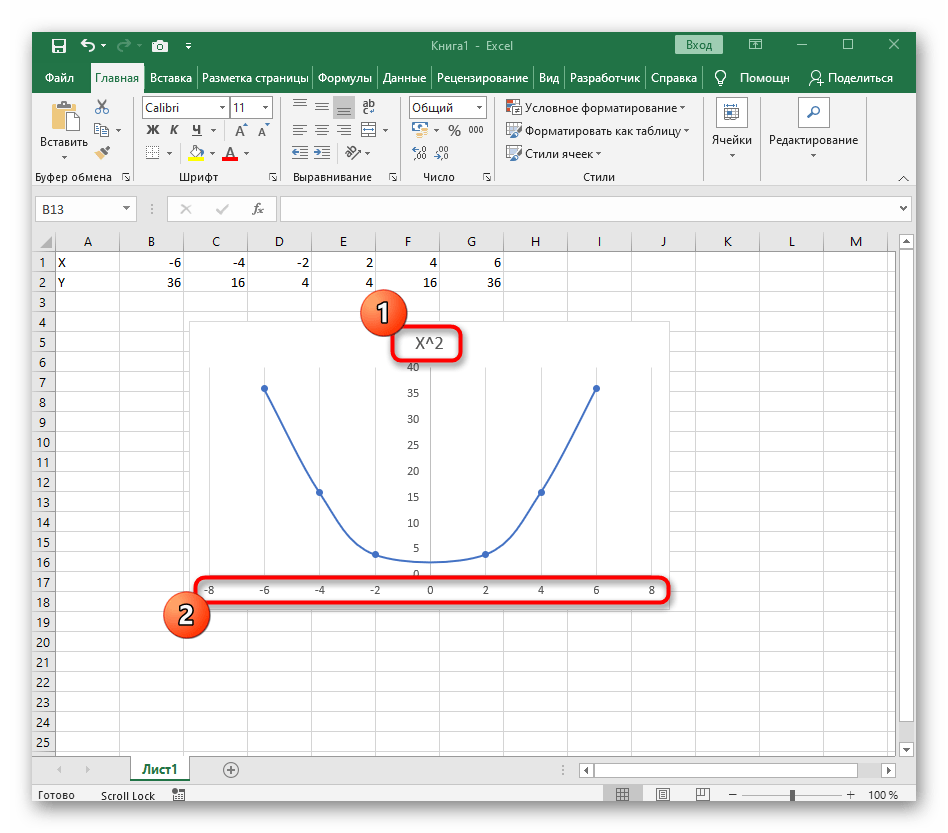The width and height of the screenshot is (948, 833).
Task: Open the font size 11 dropdown
Action: click(x=265, y=108)
